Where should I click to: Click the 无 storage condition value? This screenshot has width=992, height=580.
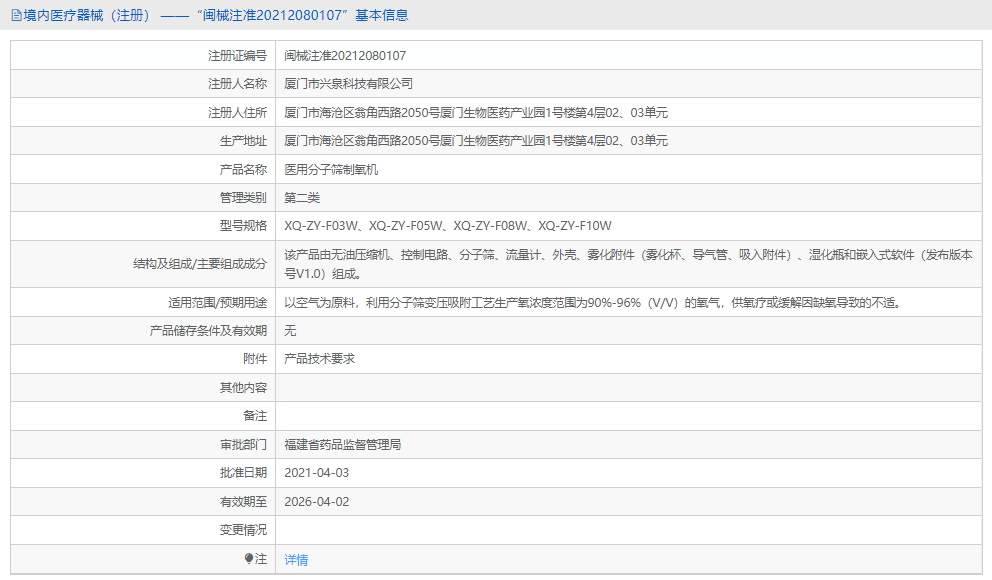tap(290, 331)
